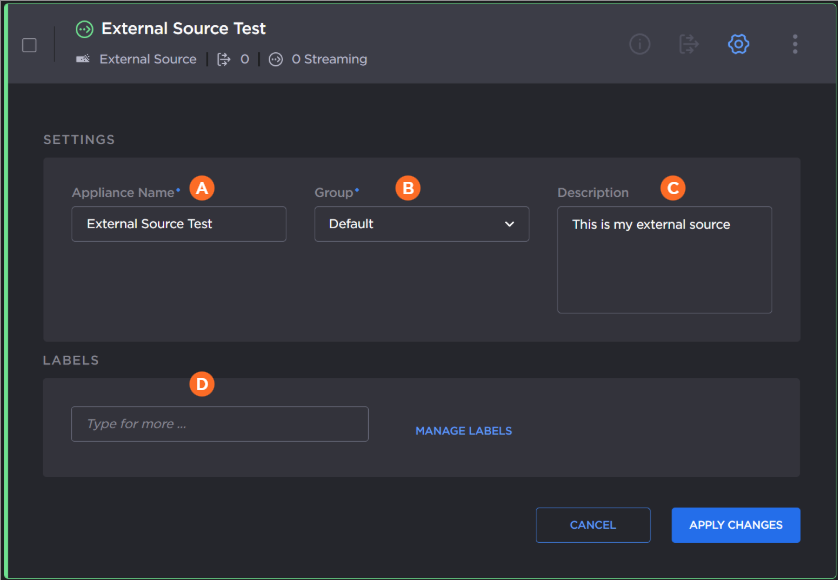The height and width of the screenshot is (580, 838).
Task: Select the orange B marker by Group
Action: (x=407, y=187)
